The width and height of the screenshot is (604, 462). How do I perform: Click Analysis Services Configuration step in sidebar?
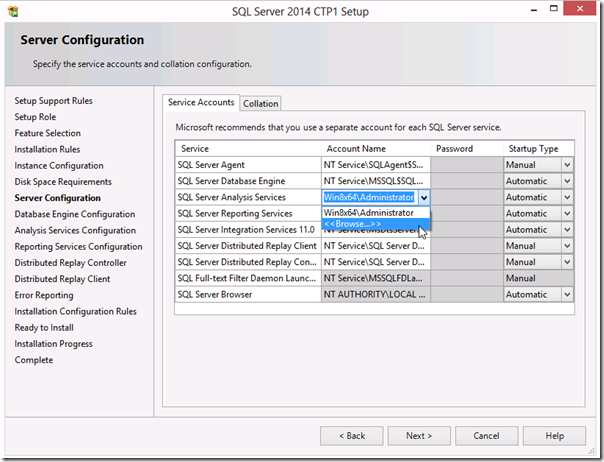[75, 230]
